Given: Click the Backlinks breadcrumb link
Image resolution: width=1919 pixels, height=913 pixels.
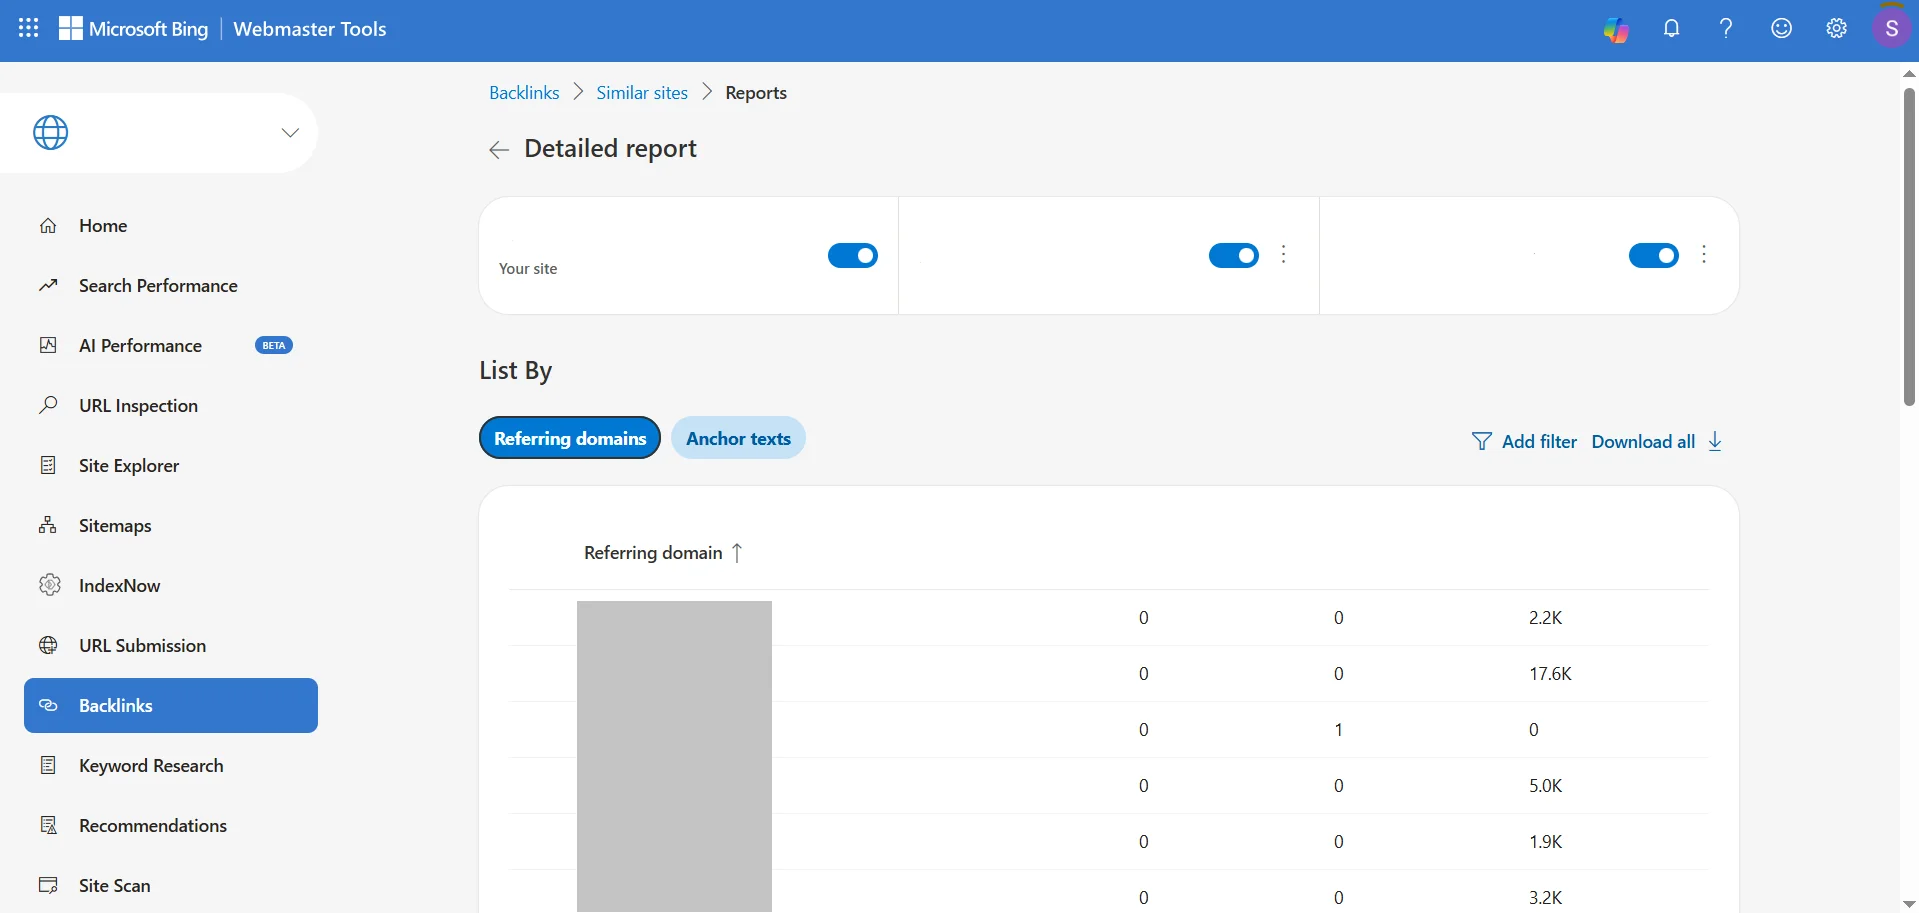Looking at the screenshot, I should click(524, 93).
